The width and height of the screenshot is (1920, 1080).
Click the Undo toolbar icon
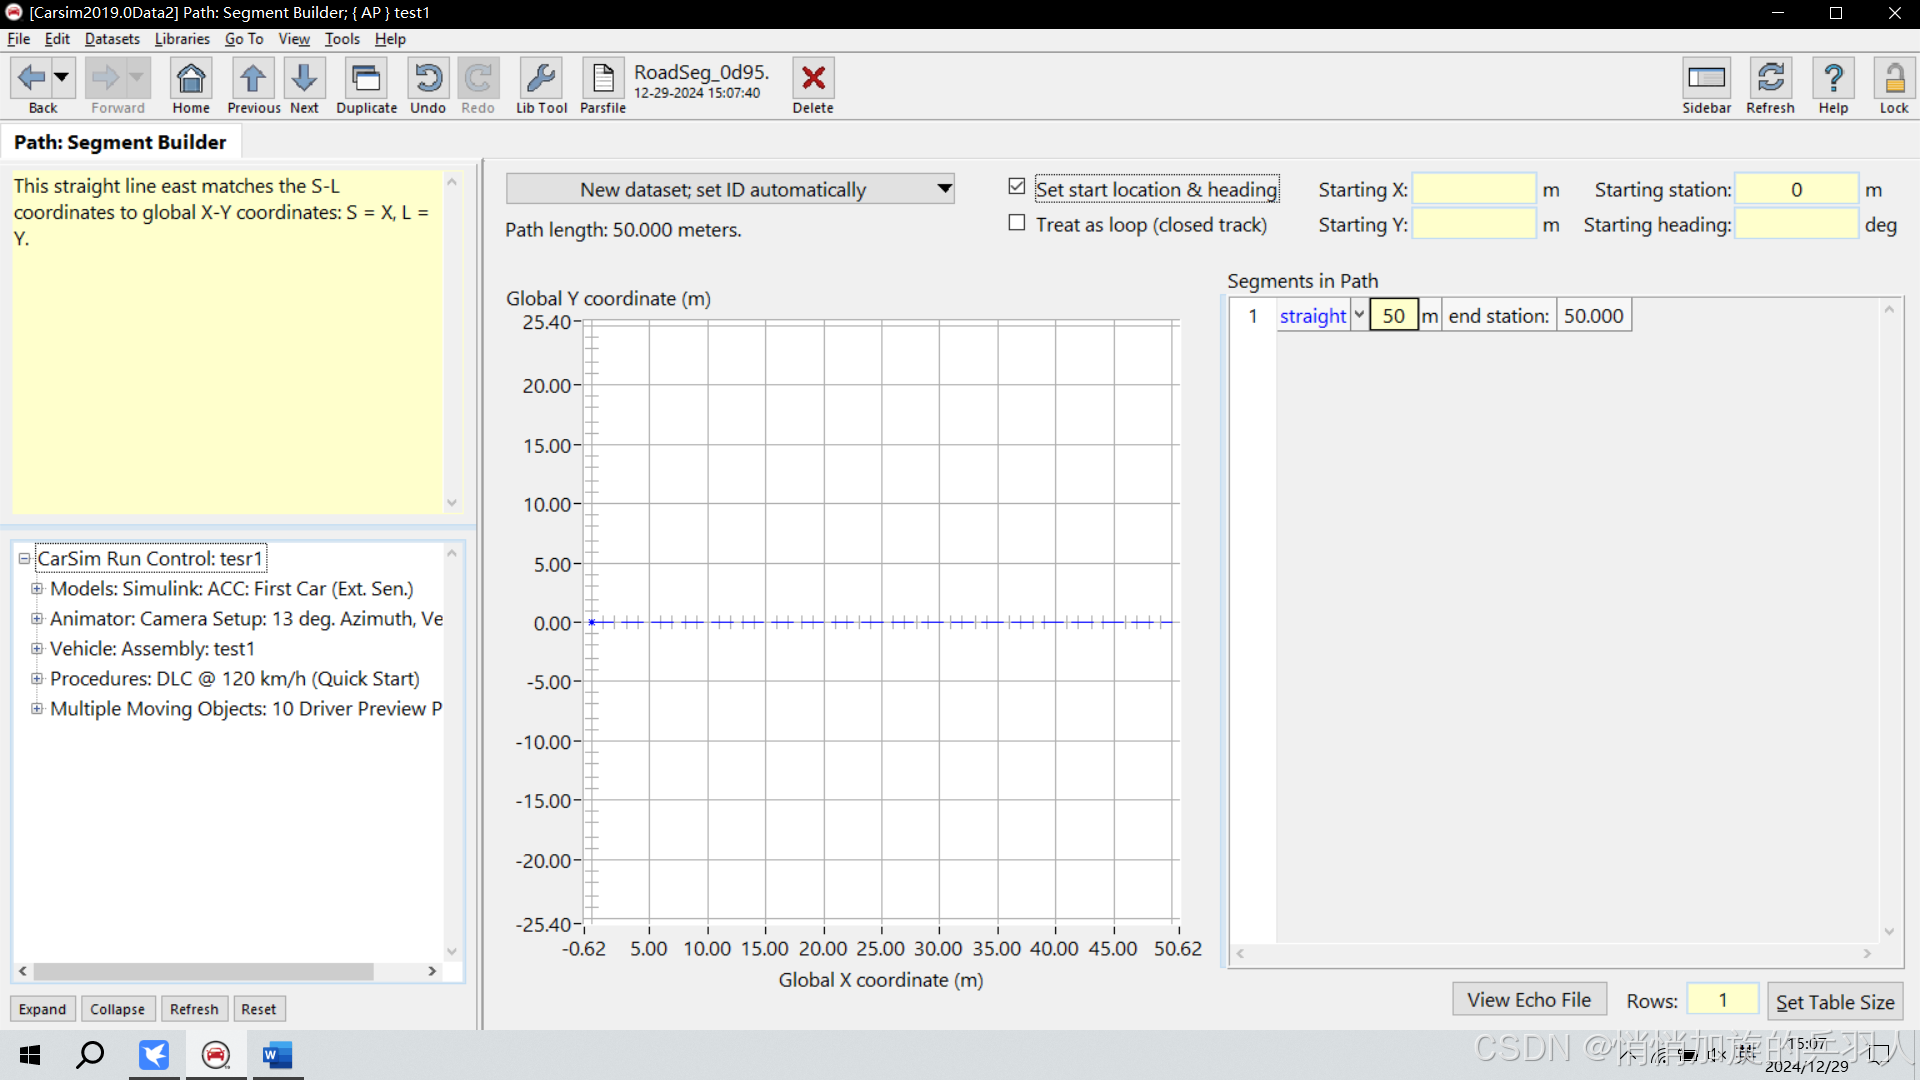428,79
